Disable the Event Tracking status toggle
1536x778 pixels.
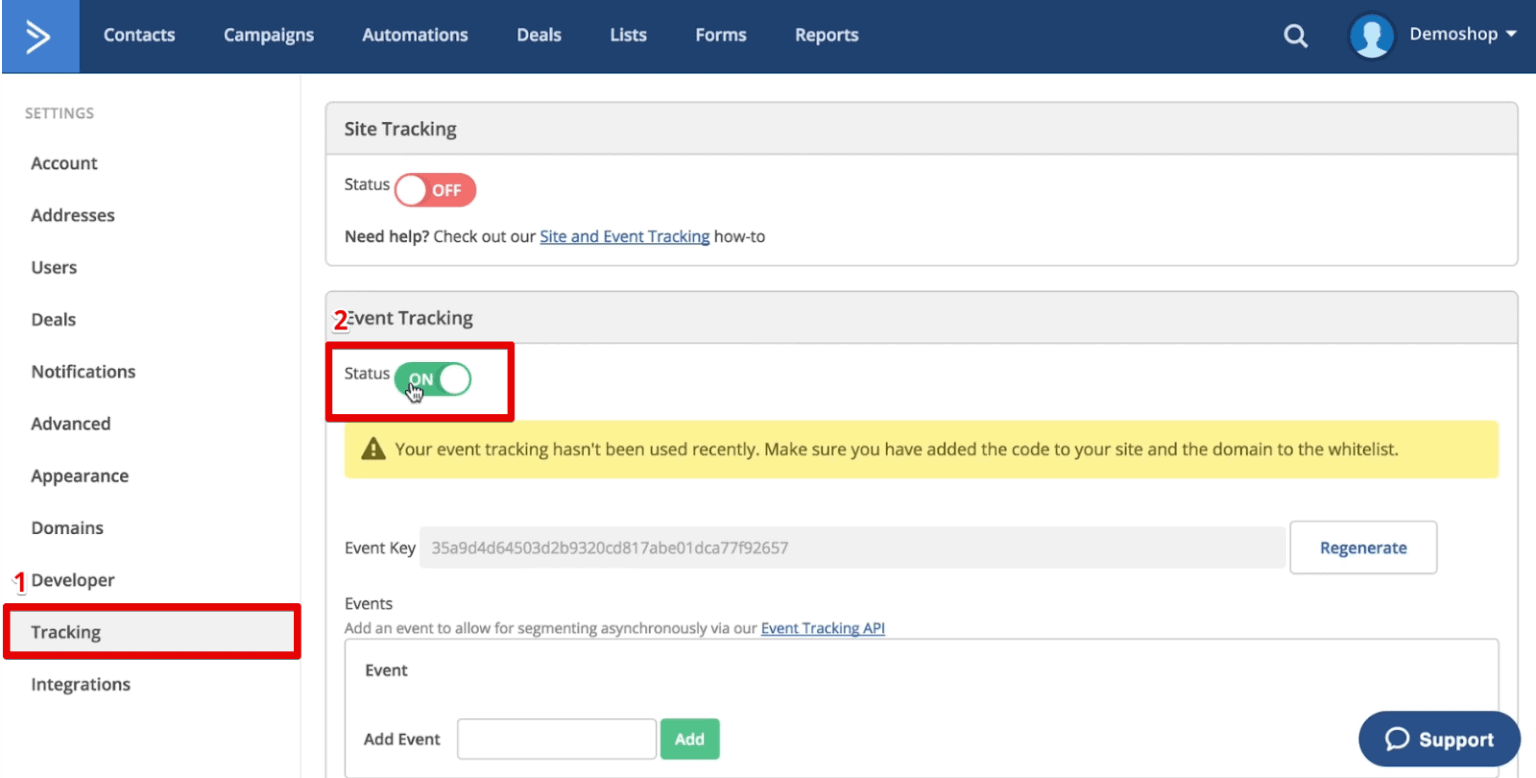tap(434, 380)
